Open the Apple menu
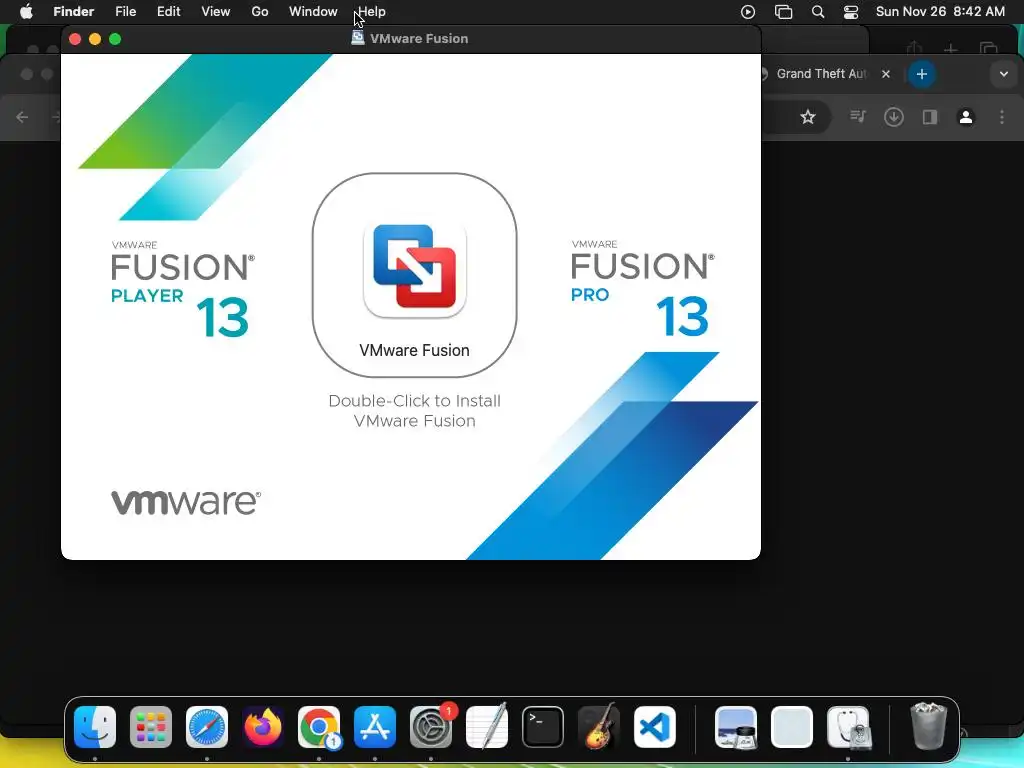The image size is (1024, 768). coord(26,11)
